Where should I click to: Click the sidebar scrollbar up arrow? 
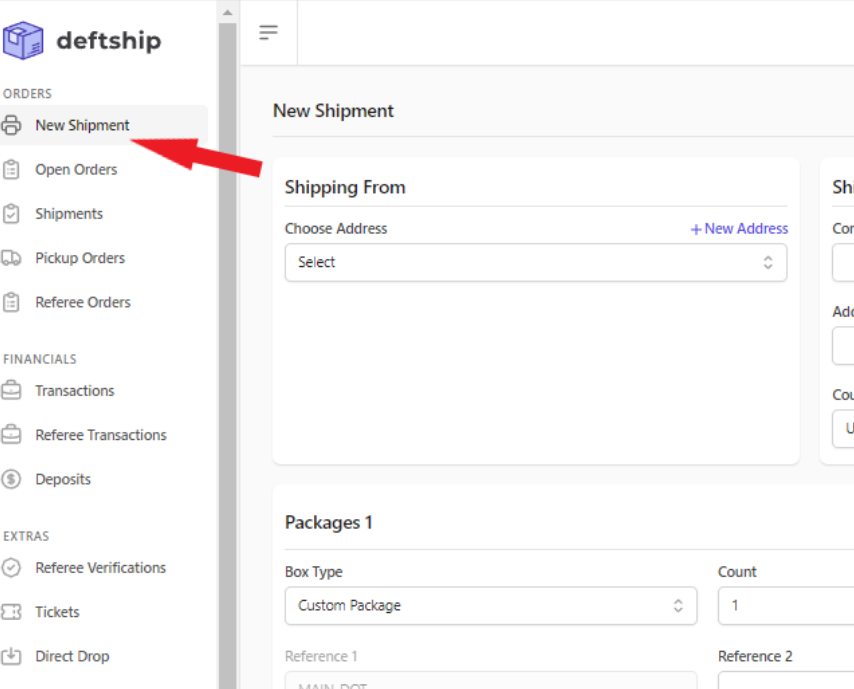click(x=228, y=12)
